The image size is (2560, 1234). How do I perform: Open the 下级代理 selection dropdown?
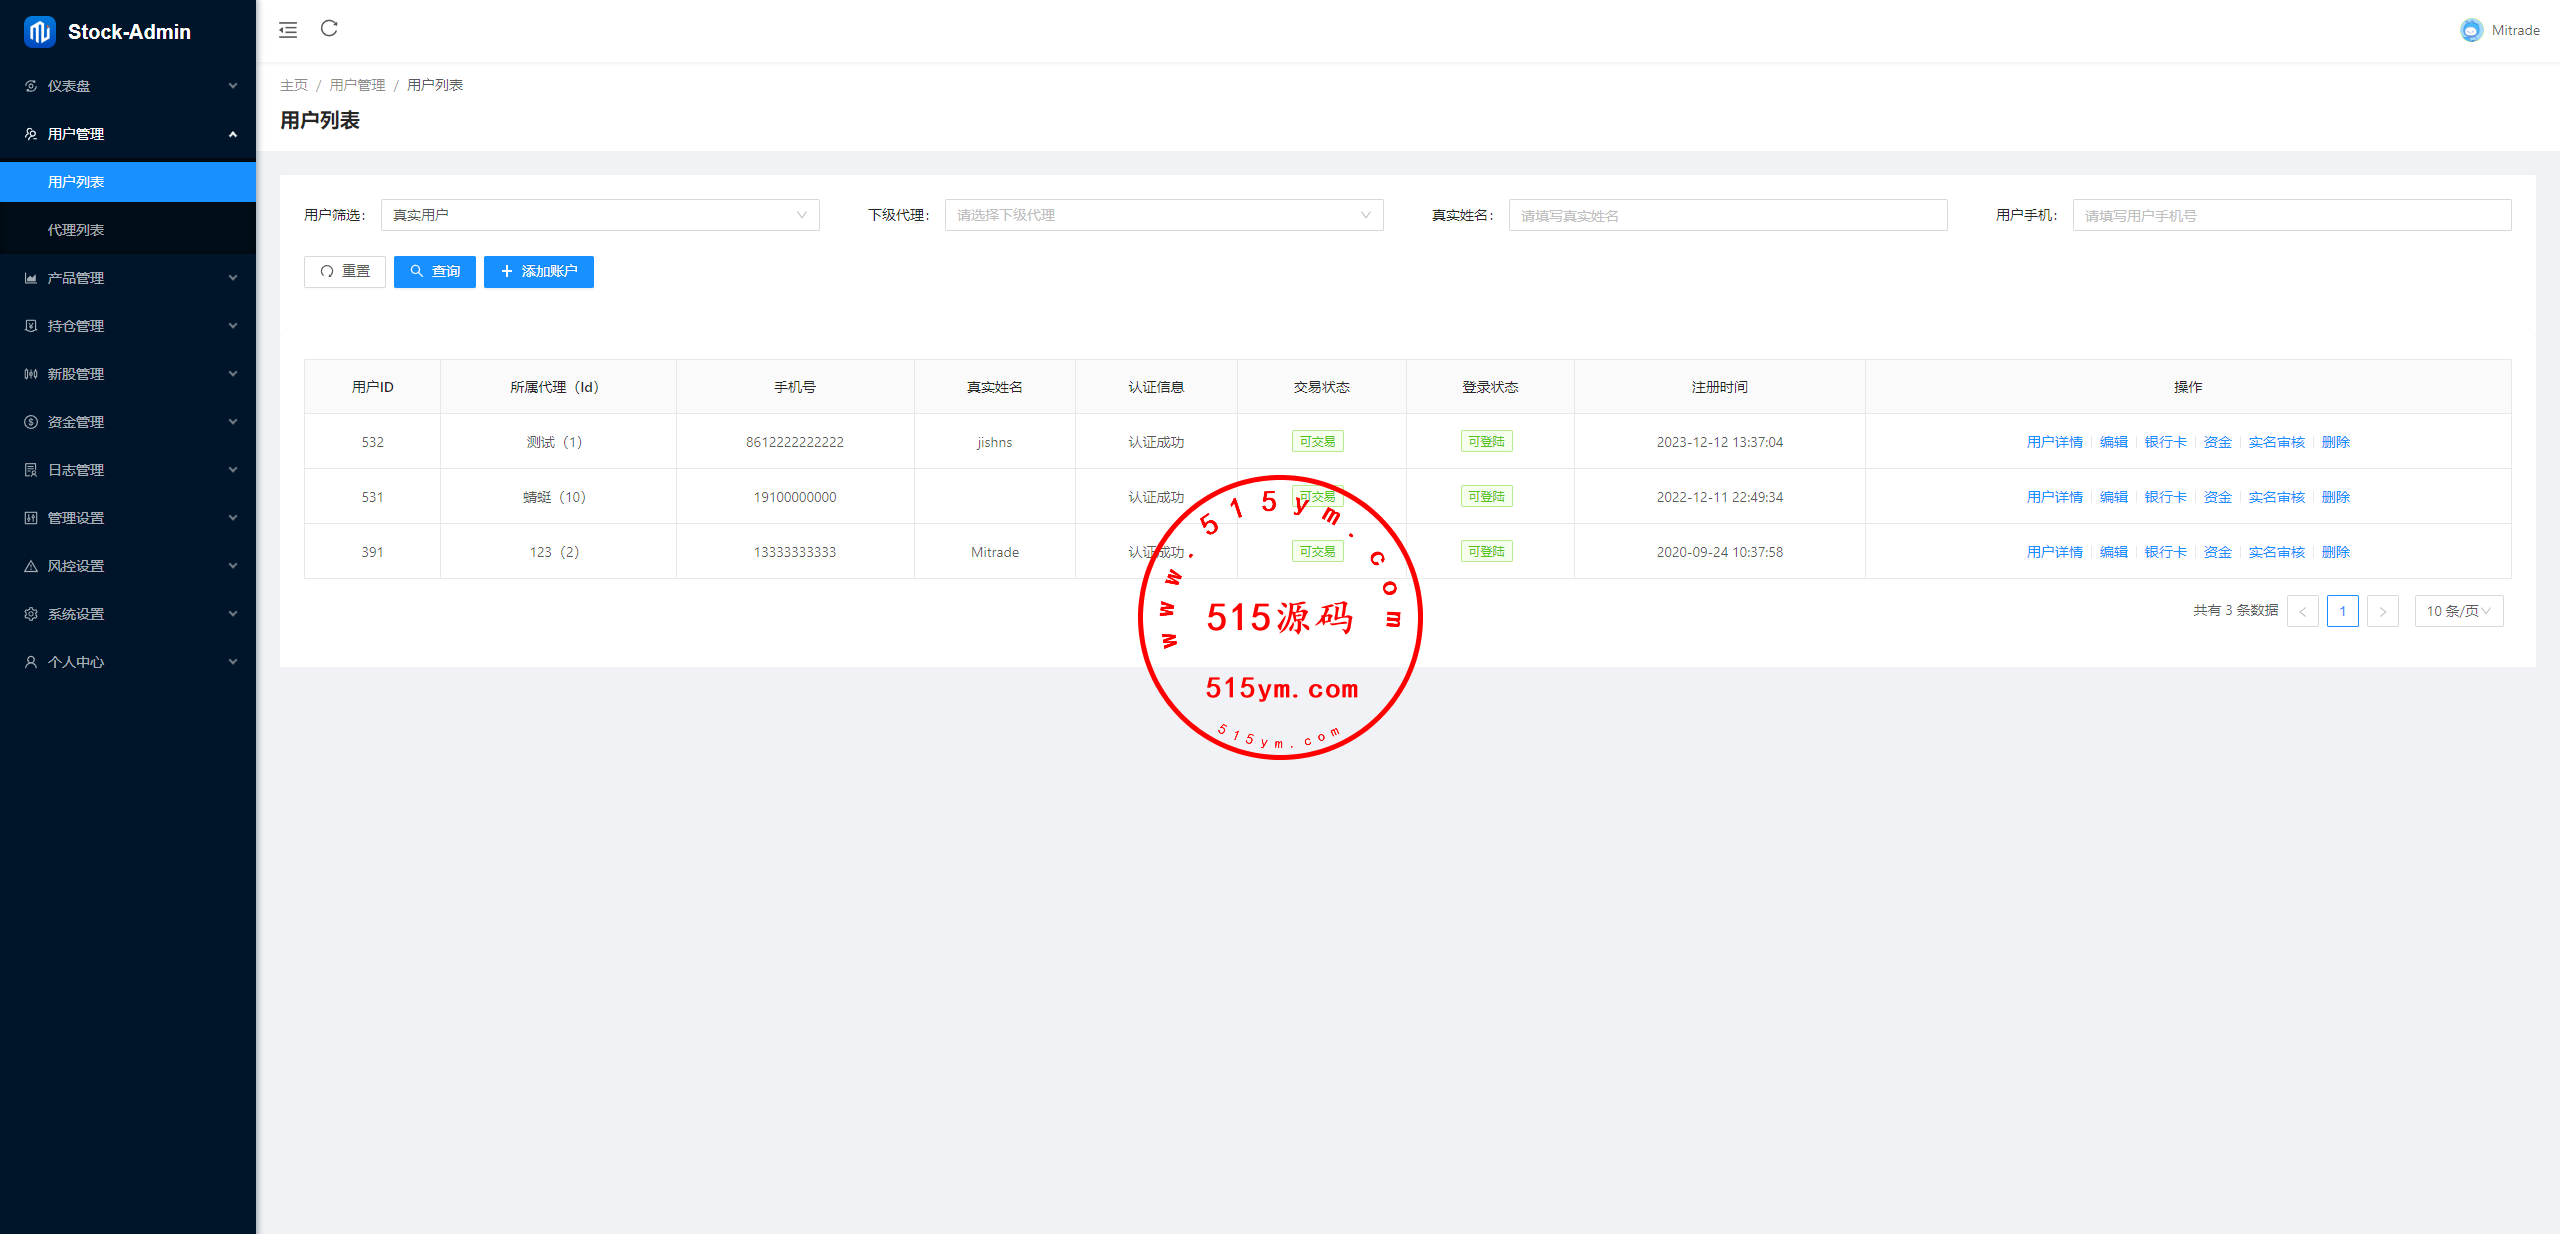(x=1163, y=215)
